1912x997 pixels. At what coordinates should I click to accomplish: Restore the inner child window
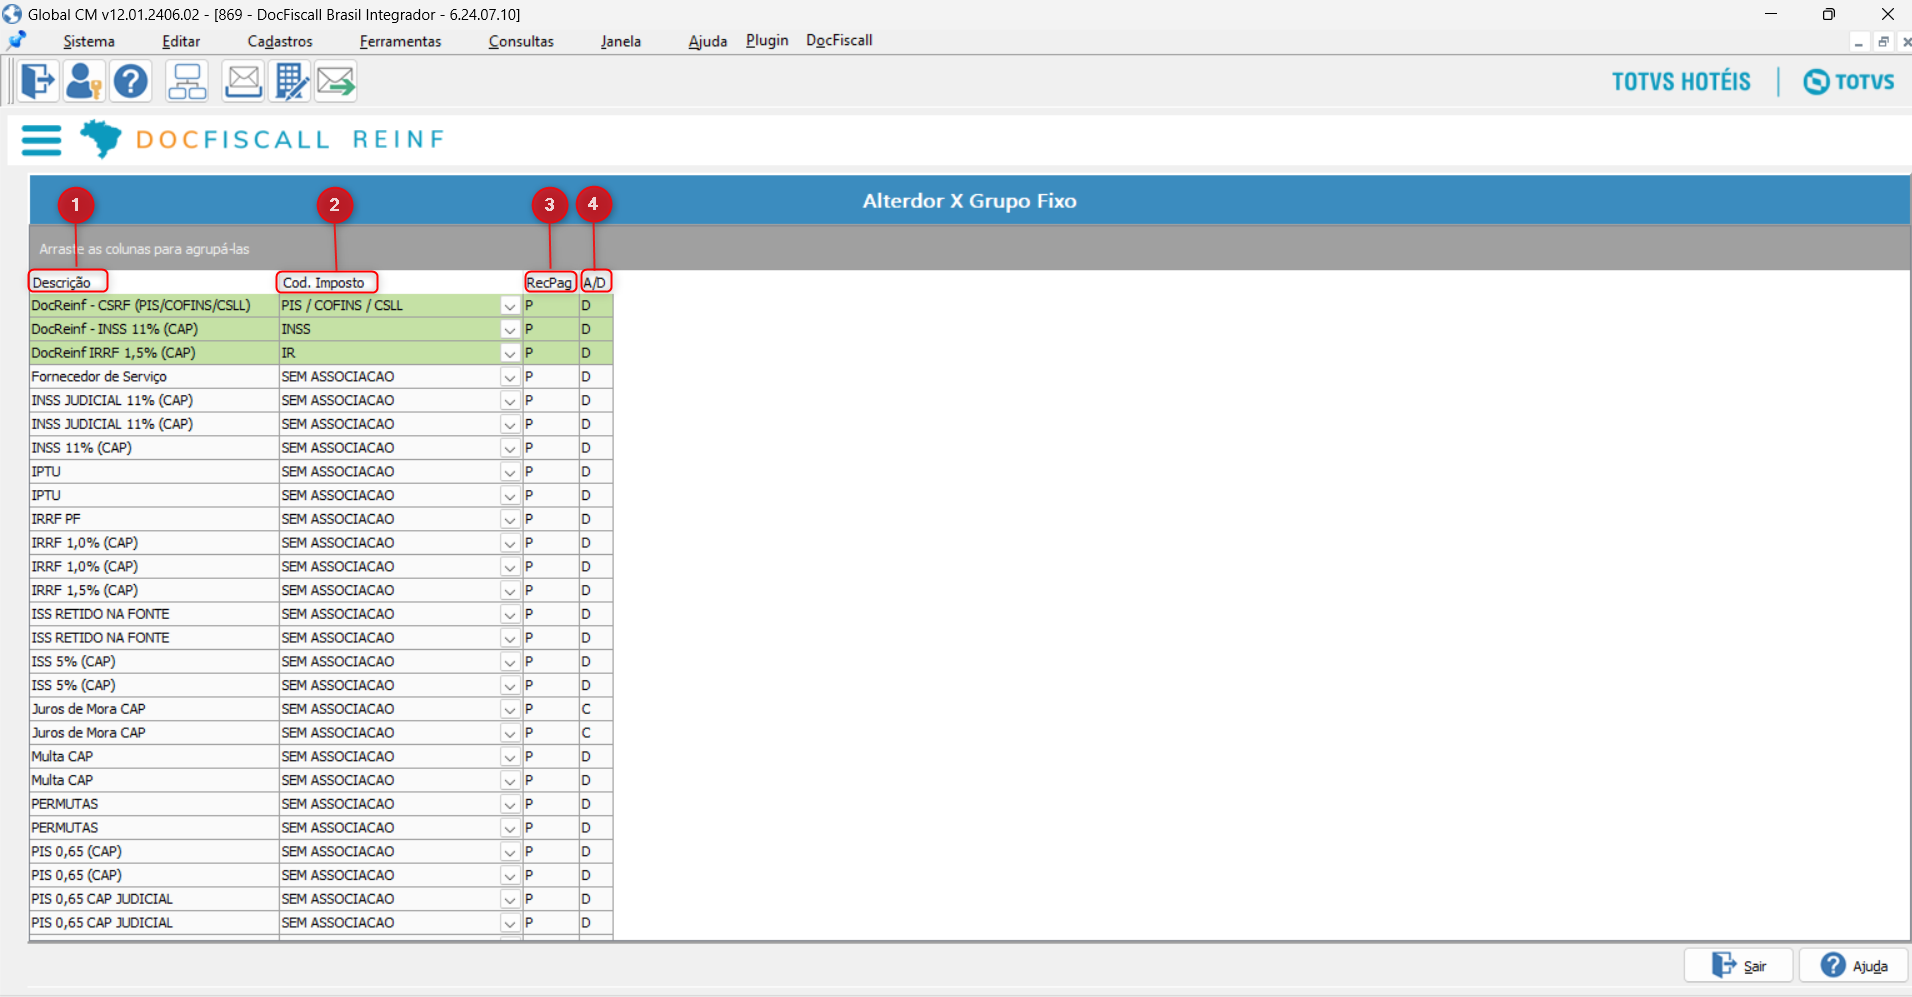pyautogui.click(x=1883, y=42)
